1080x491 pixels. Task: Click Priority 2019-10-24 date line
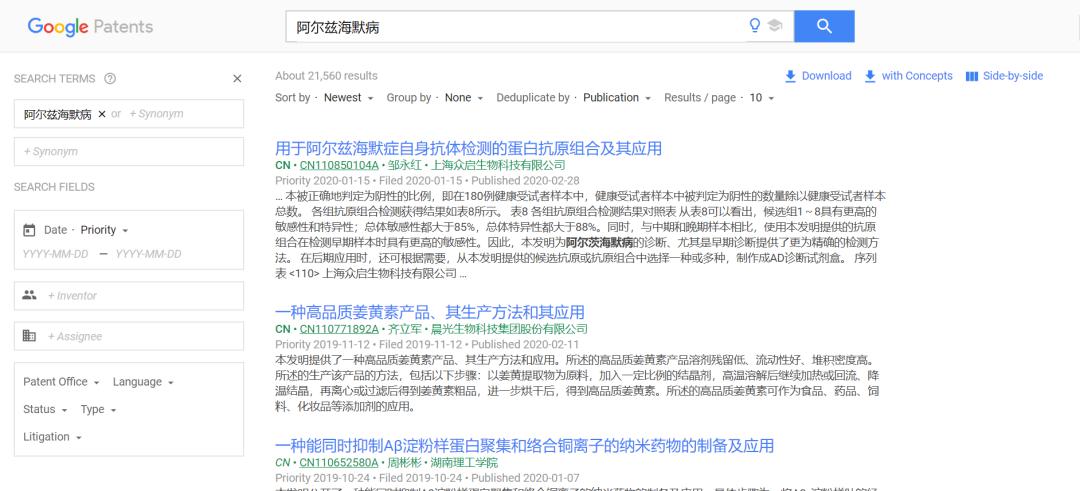[x=427, y=477]
